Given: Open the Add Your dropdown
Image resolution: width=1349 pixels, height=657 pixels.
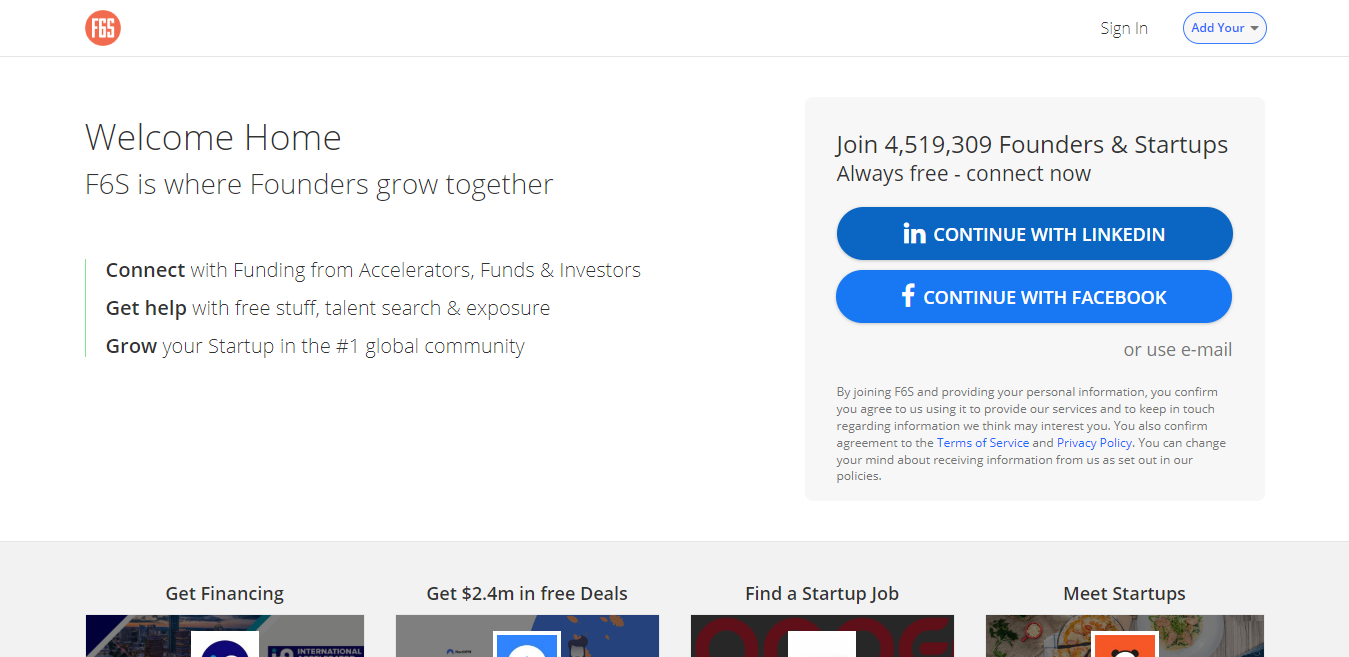Looking at the screenshot, I should coord(1224,28).
